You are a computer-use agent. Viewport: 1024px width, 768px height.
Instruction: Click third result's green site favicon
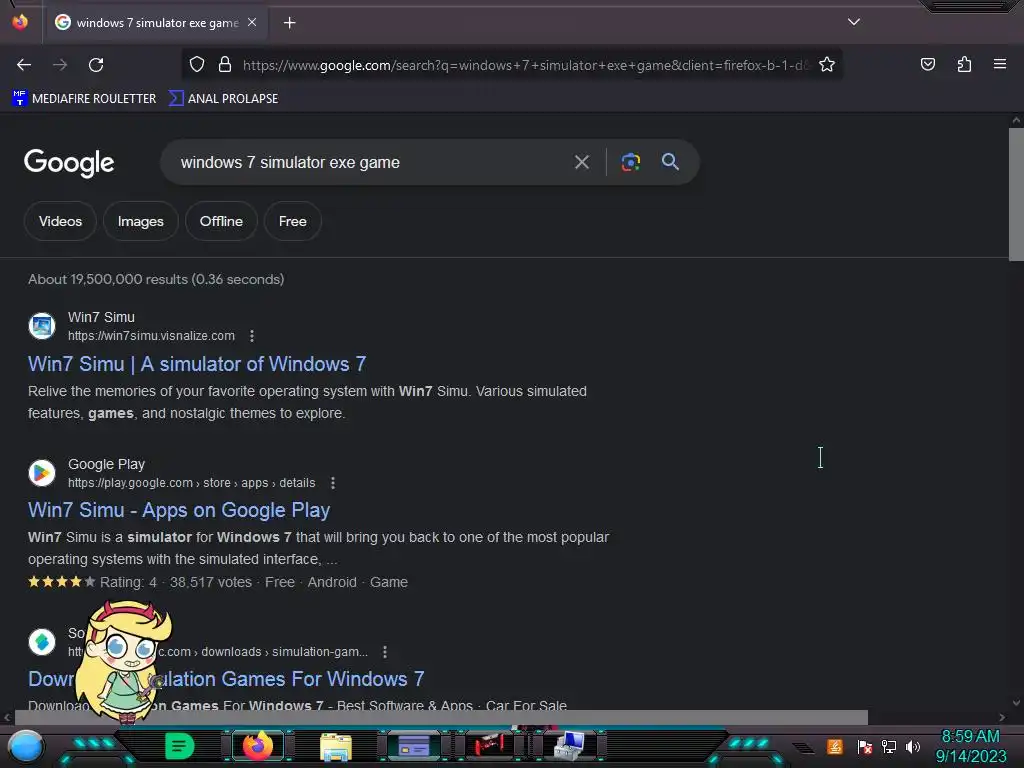click(42, 642)
